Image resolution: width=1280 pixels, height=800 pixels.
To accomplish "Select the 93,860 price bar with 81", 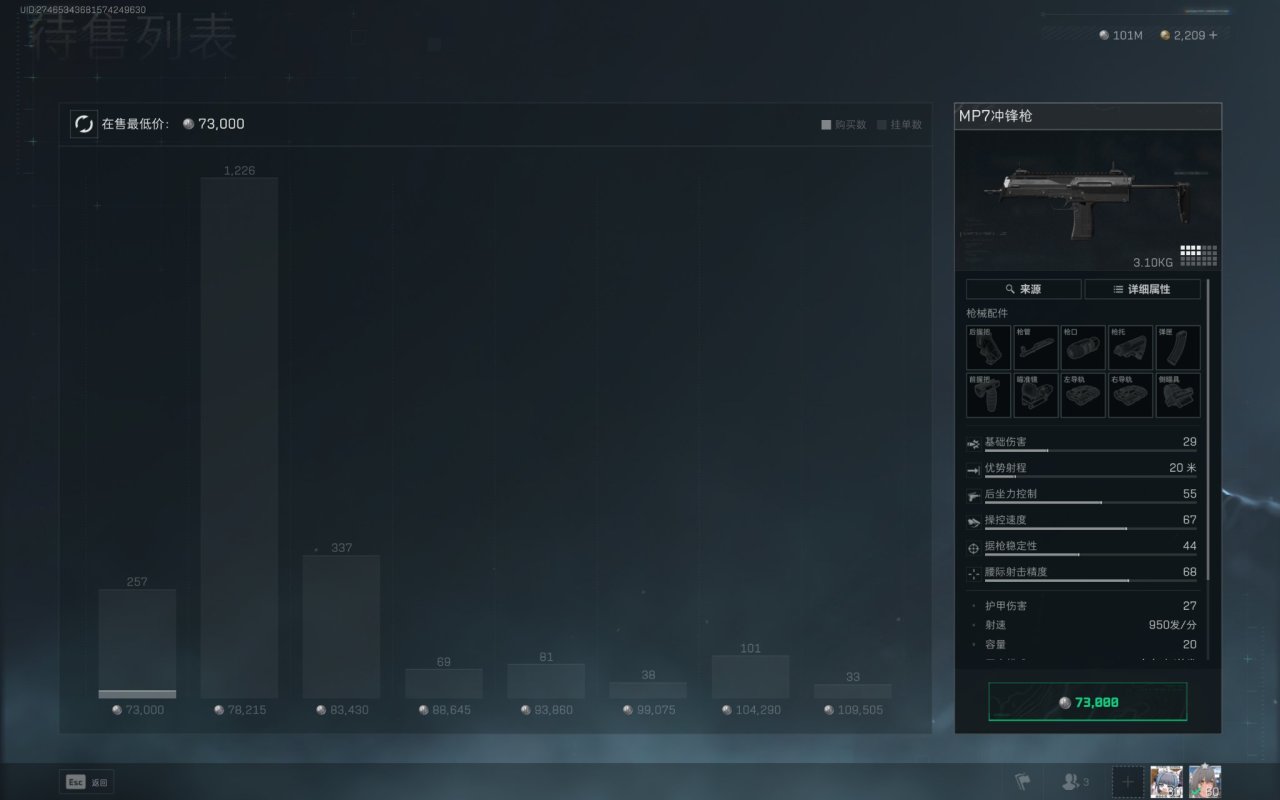I will point(545,681).
